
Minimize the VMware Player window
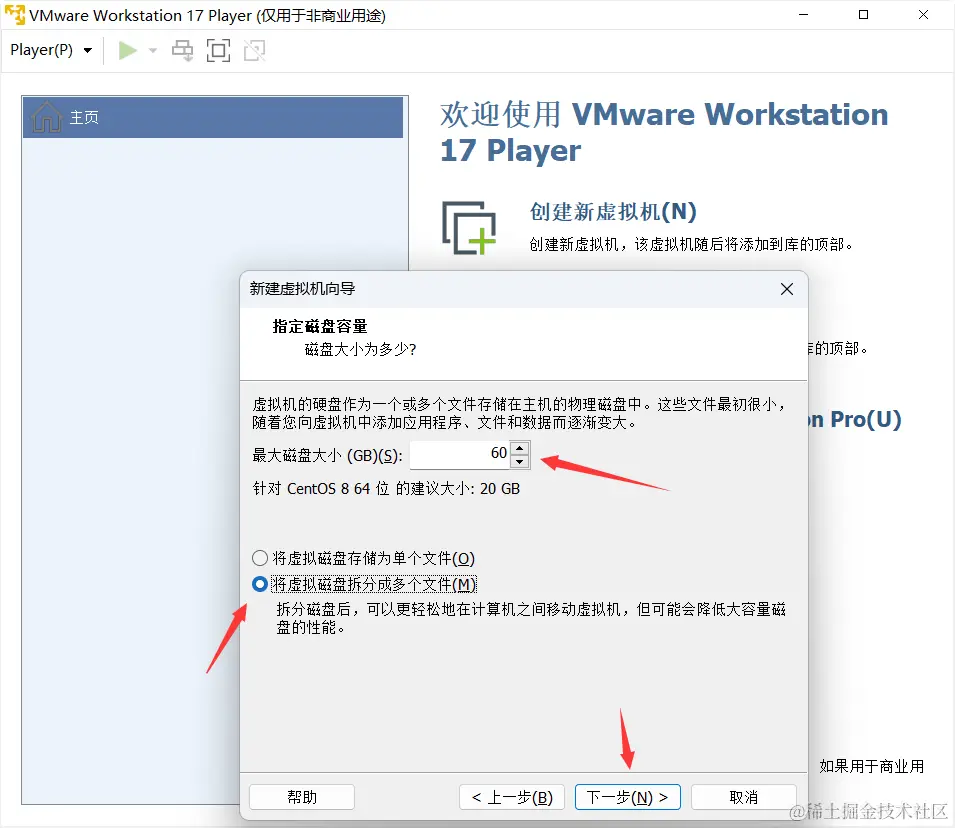[x=803, y=15]
